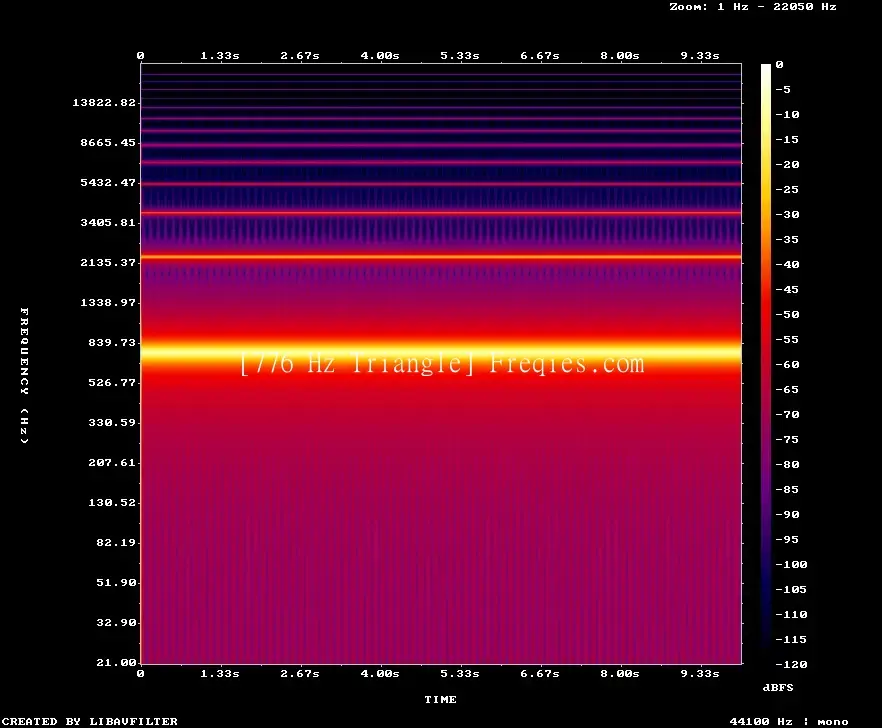Select the 21.00 frequency label

(116, 662)
